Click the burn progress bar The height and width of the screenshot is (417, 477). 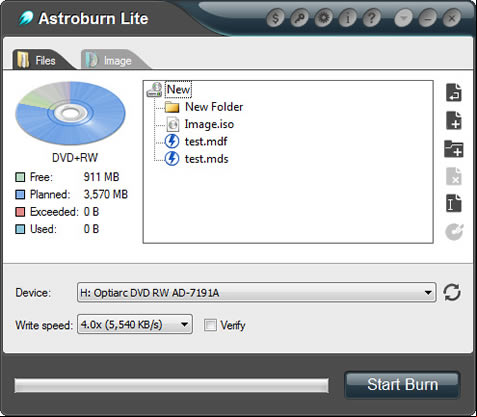171,385
